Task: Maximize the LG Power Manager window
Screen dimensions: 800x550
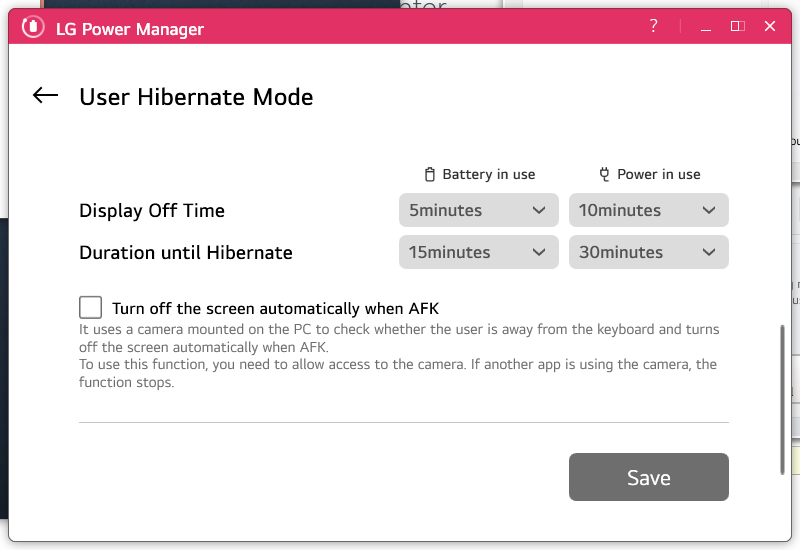Action: [737, 26]
